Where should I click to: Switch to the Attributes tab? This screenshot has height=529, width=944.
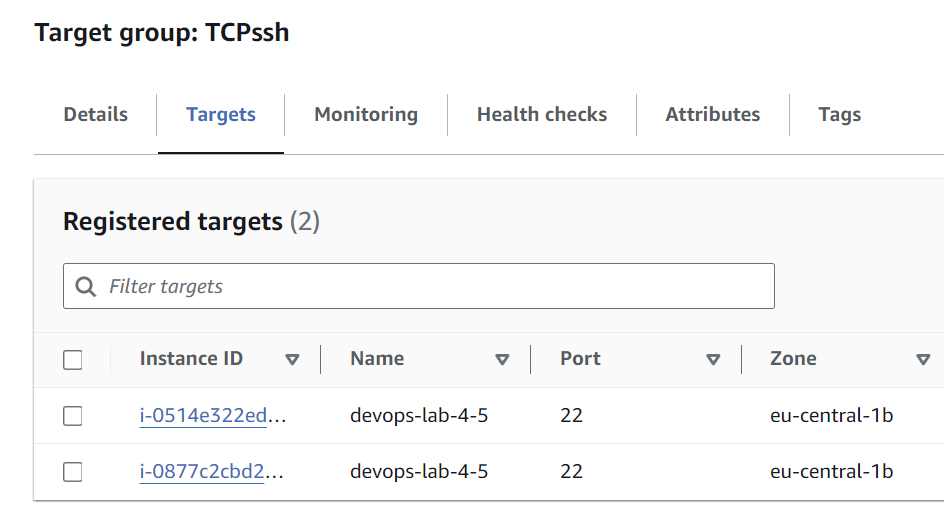713,115
